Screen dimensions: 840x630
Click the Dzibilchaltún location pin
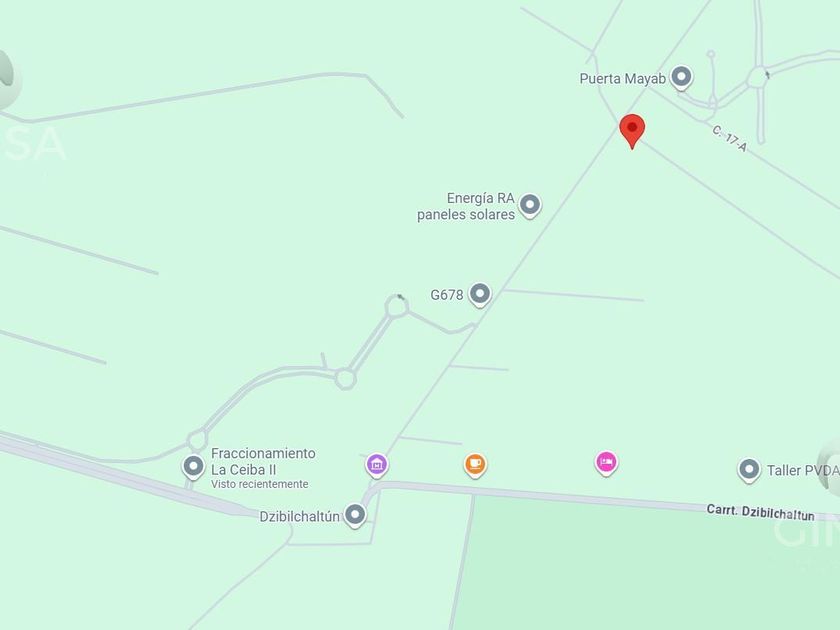[355, 516]
